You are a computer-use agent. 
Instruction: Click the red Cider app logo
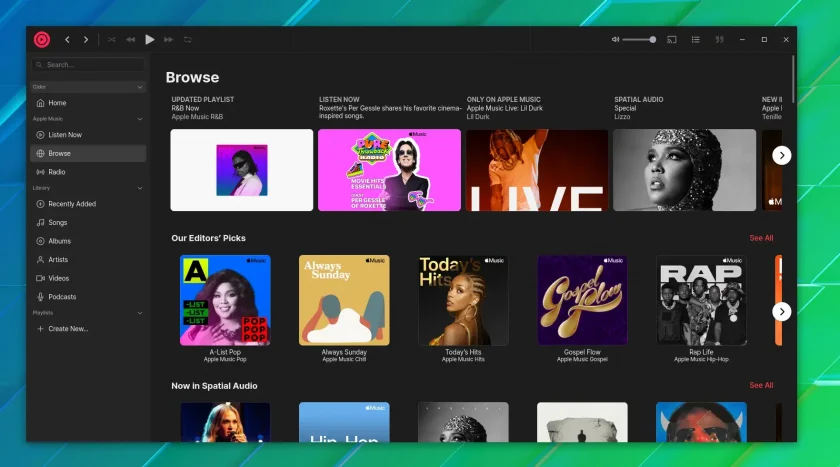point(42,40)
